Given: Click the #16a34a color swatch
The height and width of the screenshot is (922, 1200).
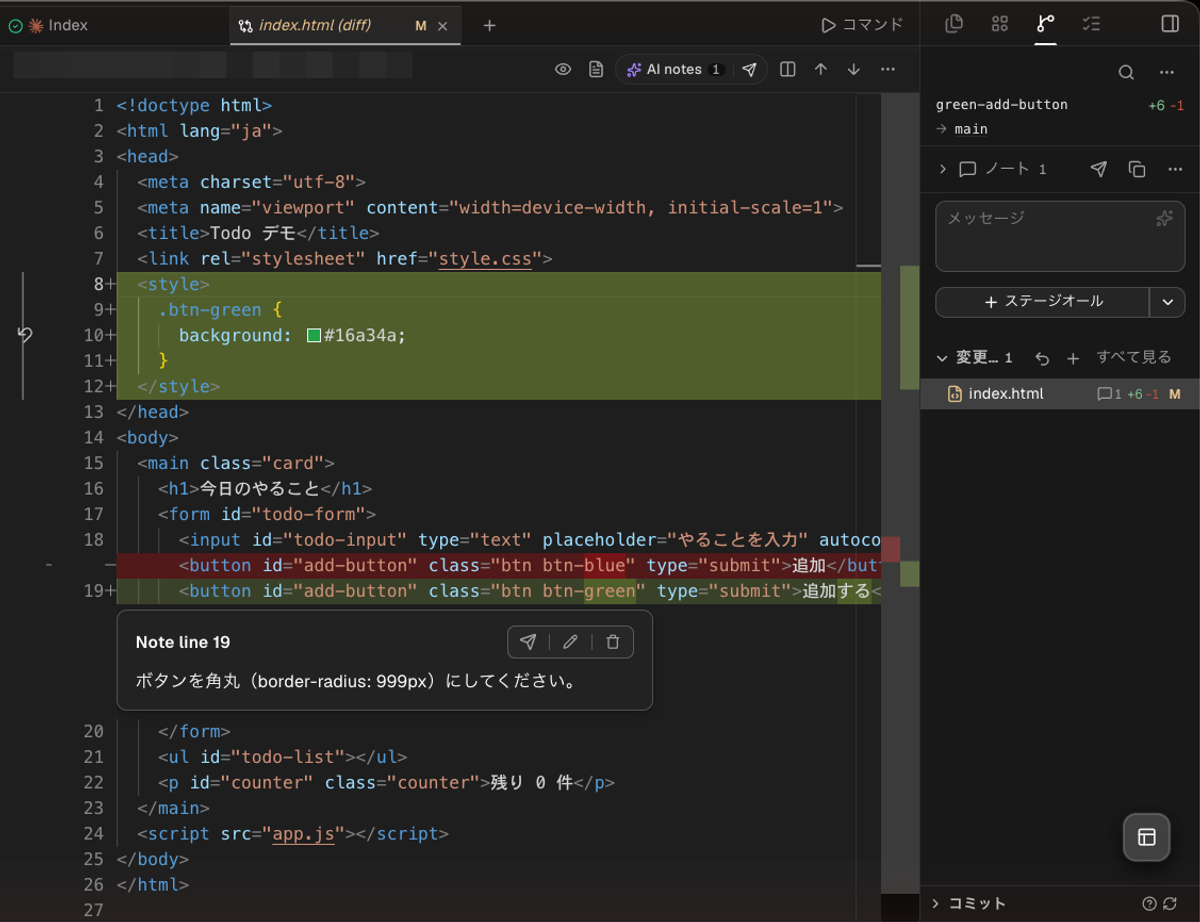Looking at the screenshot, I should tap(314, 336).
